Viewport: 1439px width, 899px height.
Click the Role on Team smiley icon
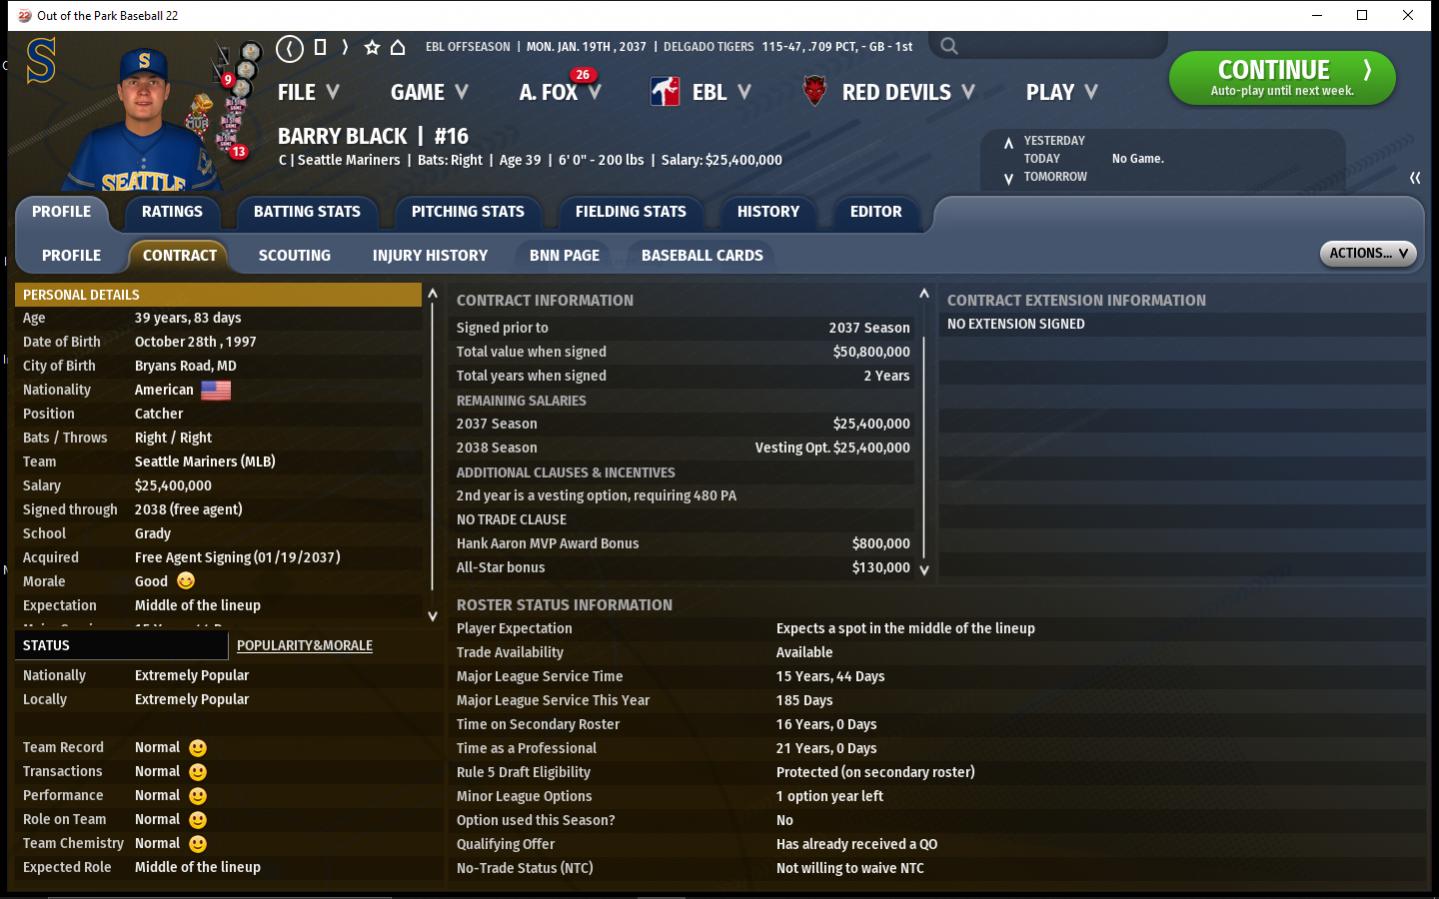pyautogui.click(x=198, y=820)
